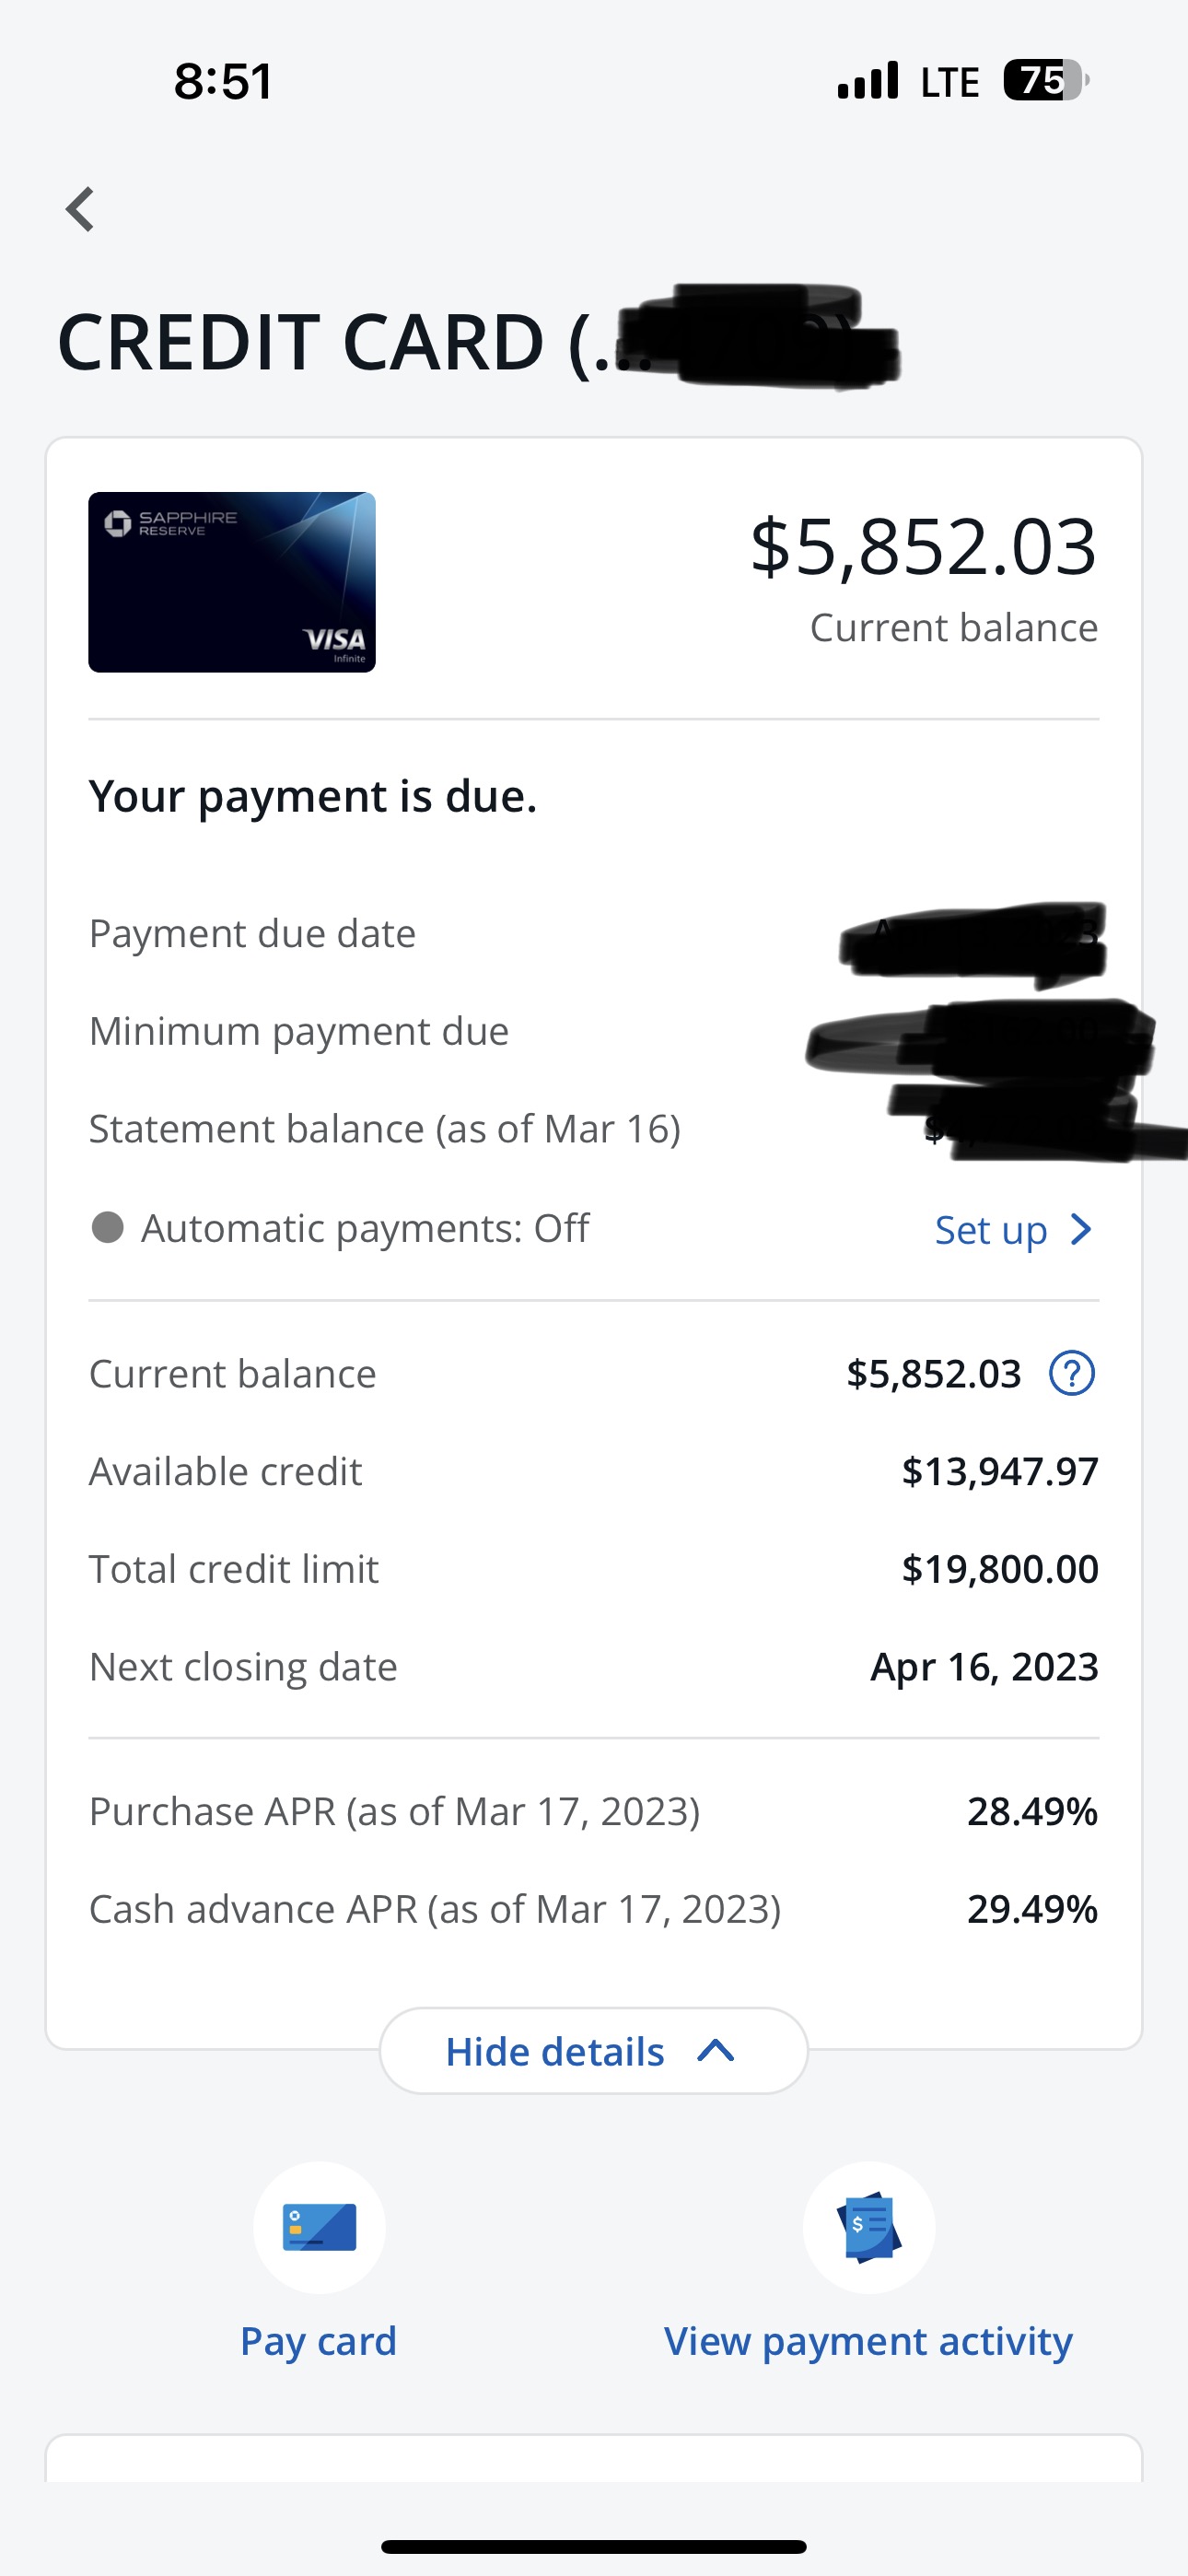
Task: Tap the View payment activity icon
Action: [x=868, y=2227]
